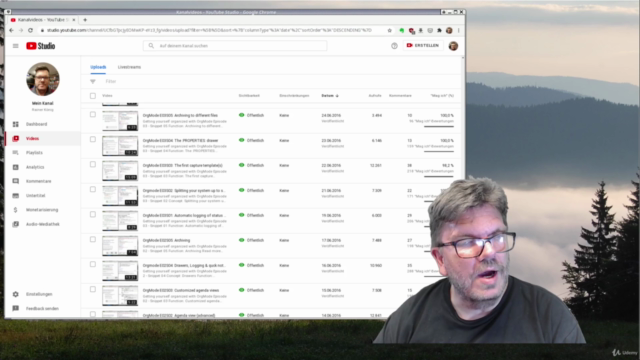
Task: Click date '24.06.2016' in first video row
Action: [x=331, y=116]
